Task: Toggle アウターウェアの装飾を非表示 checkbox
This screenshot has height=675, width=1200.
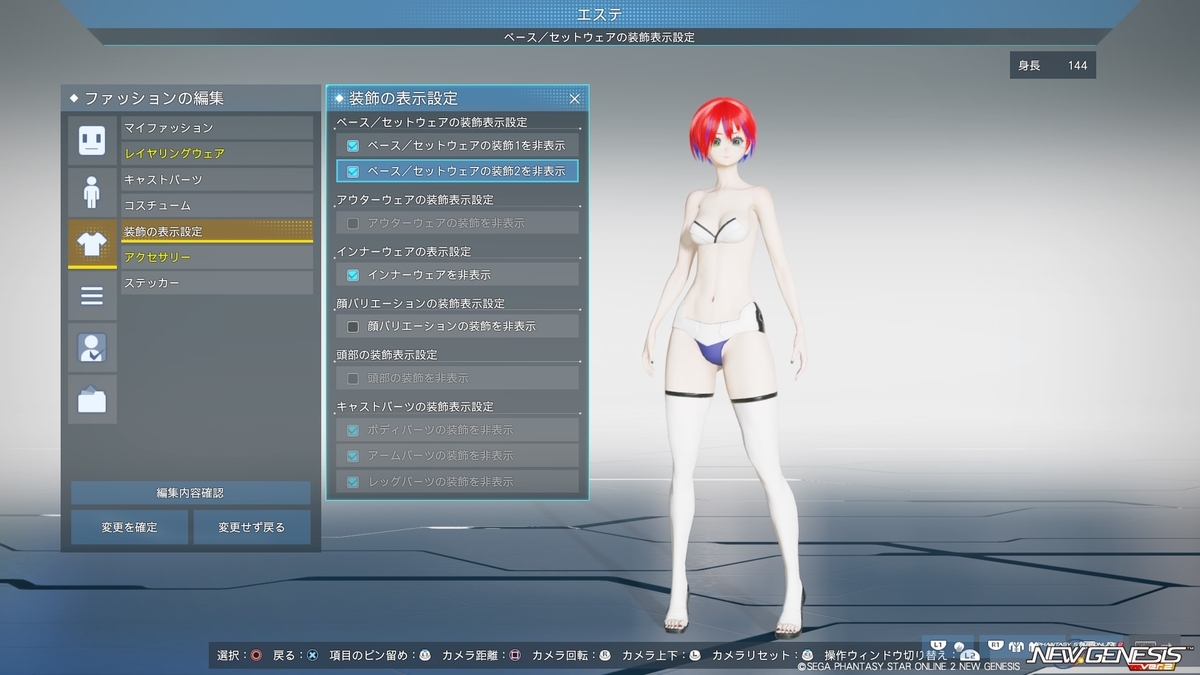Action: point(352,223)
